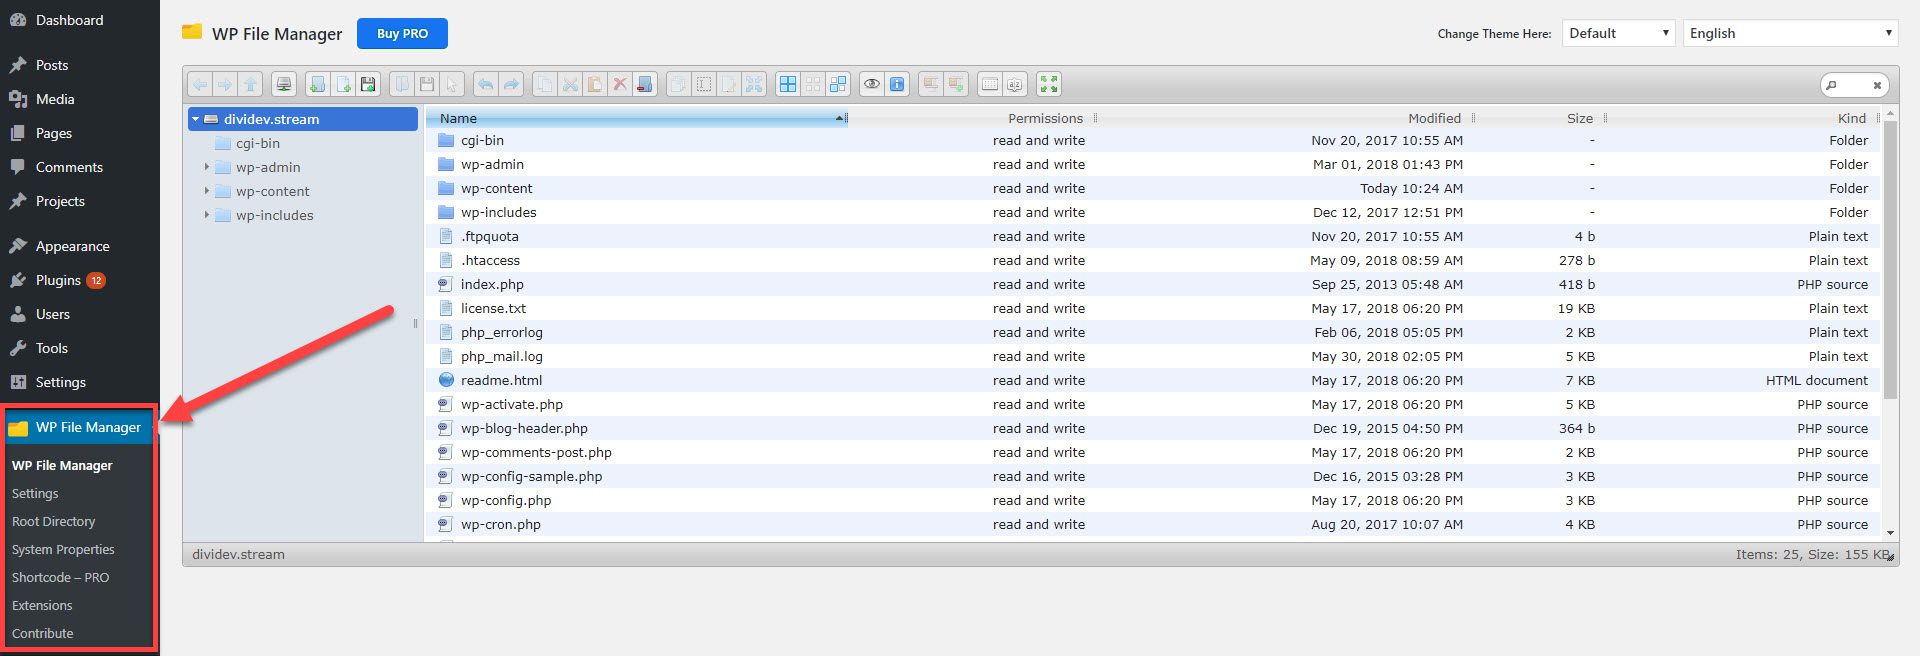Create a new file using toolbar icon
This screenshot has width=1920, height=656.
[x=343, y=84]
